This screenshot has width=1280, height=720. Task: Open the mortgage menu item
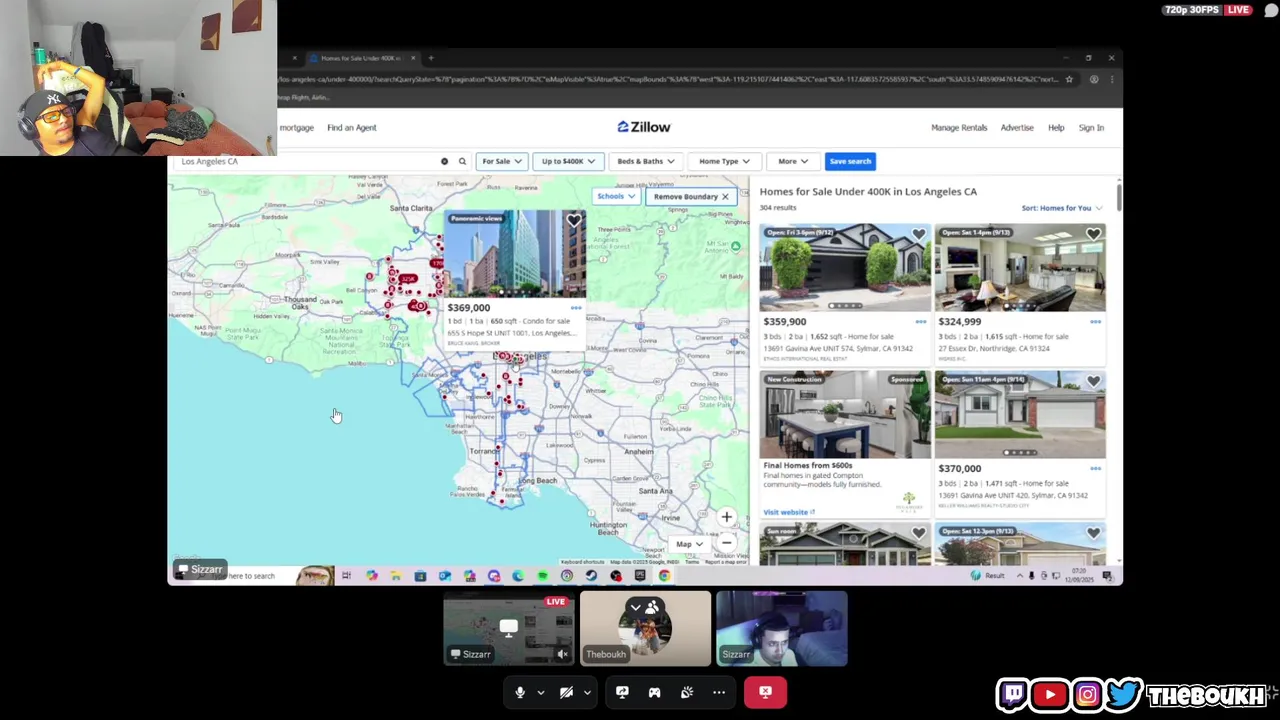[x=296, y=128]
